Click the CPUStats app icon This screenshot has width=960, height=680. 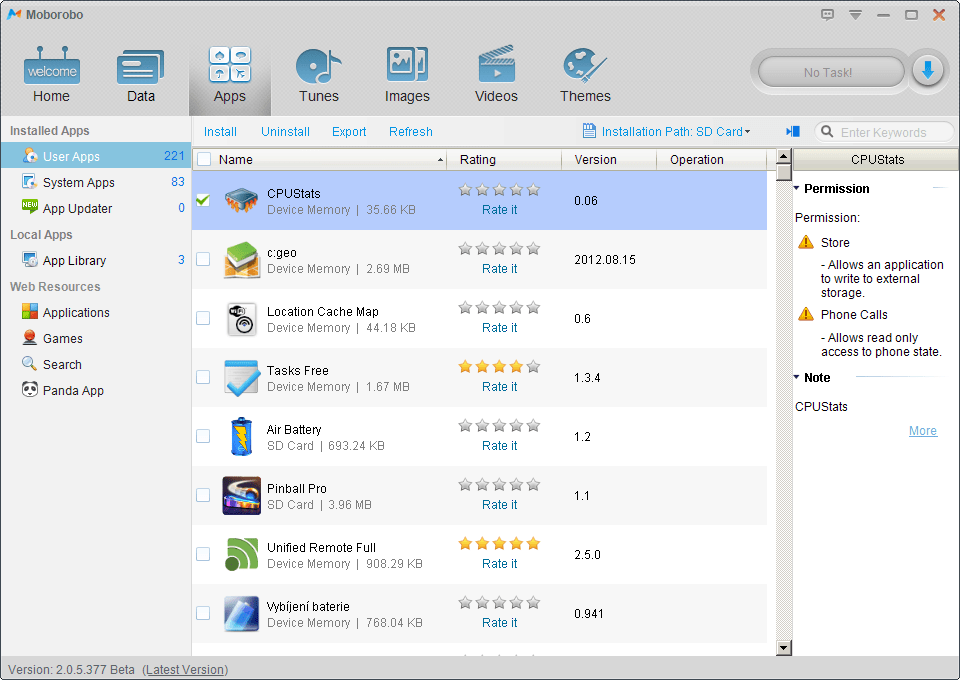241,200
